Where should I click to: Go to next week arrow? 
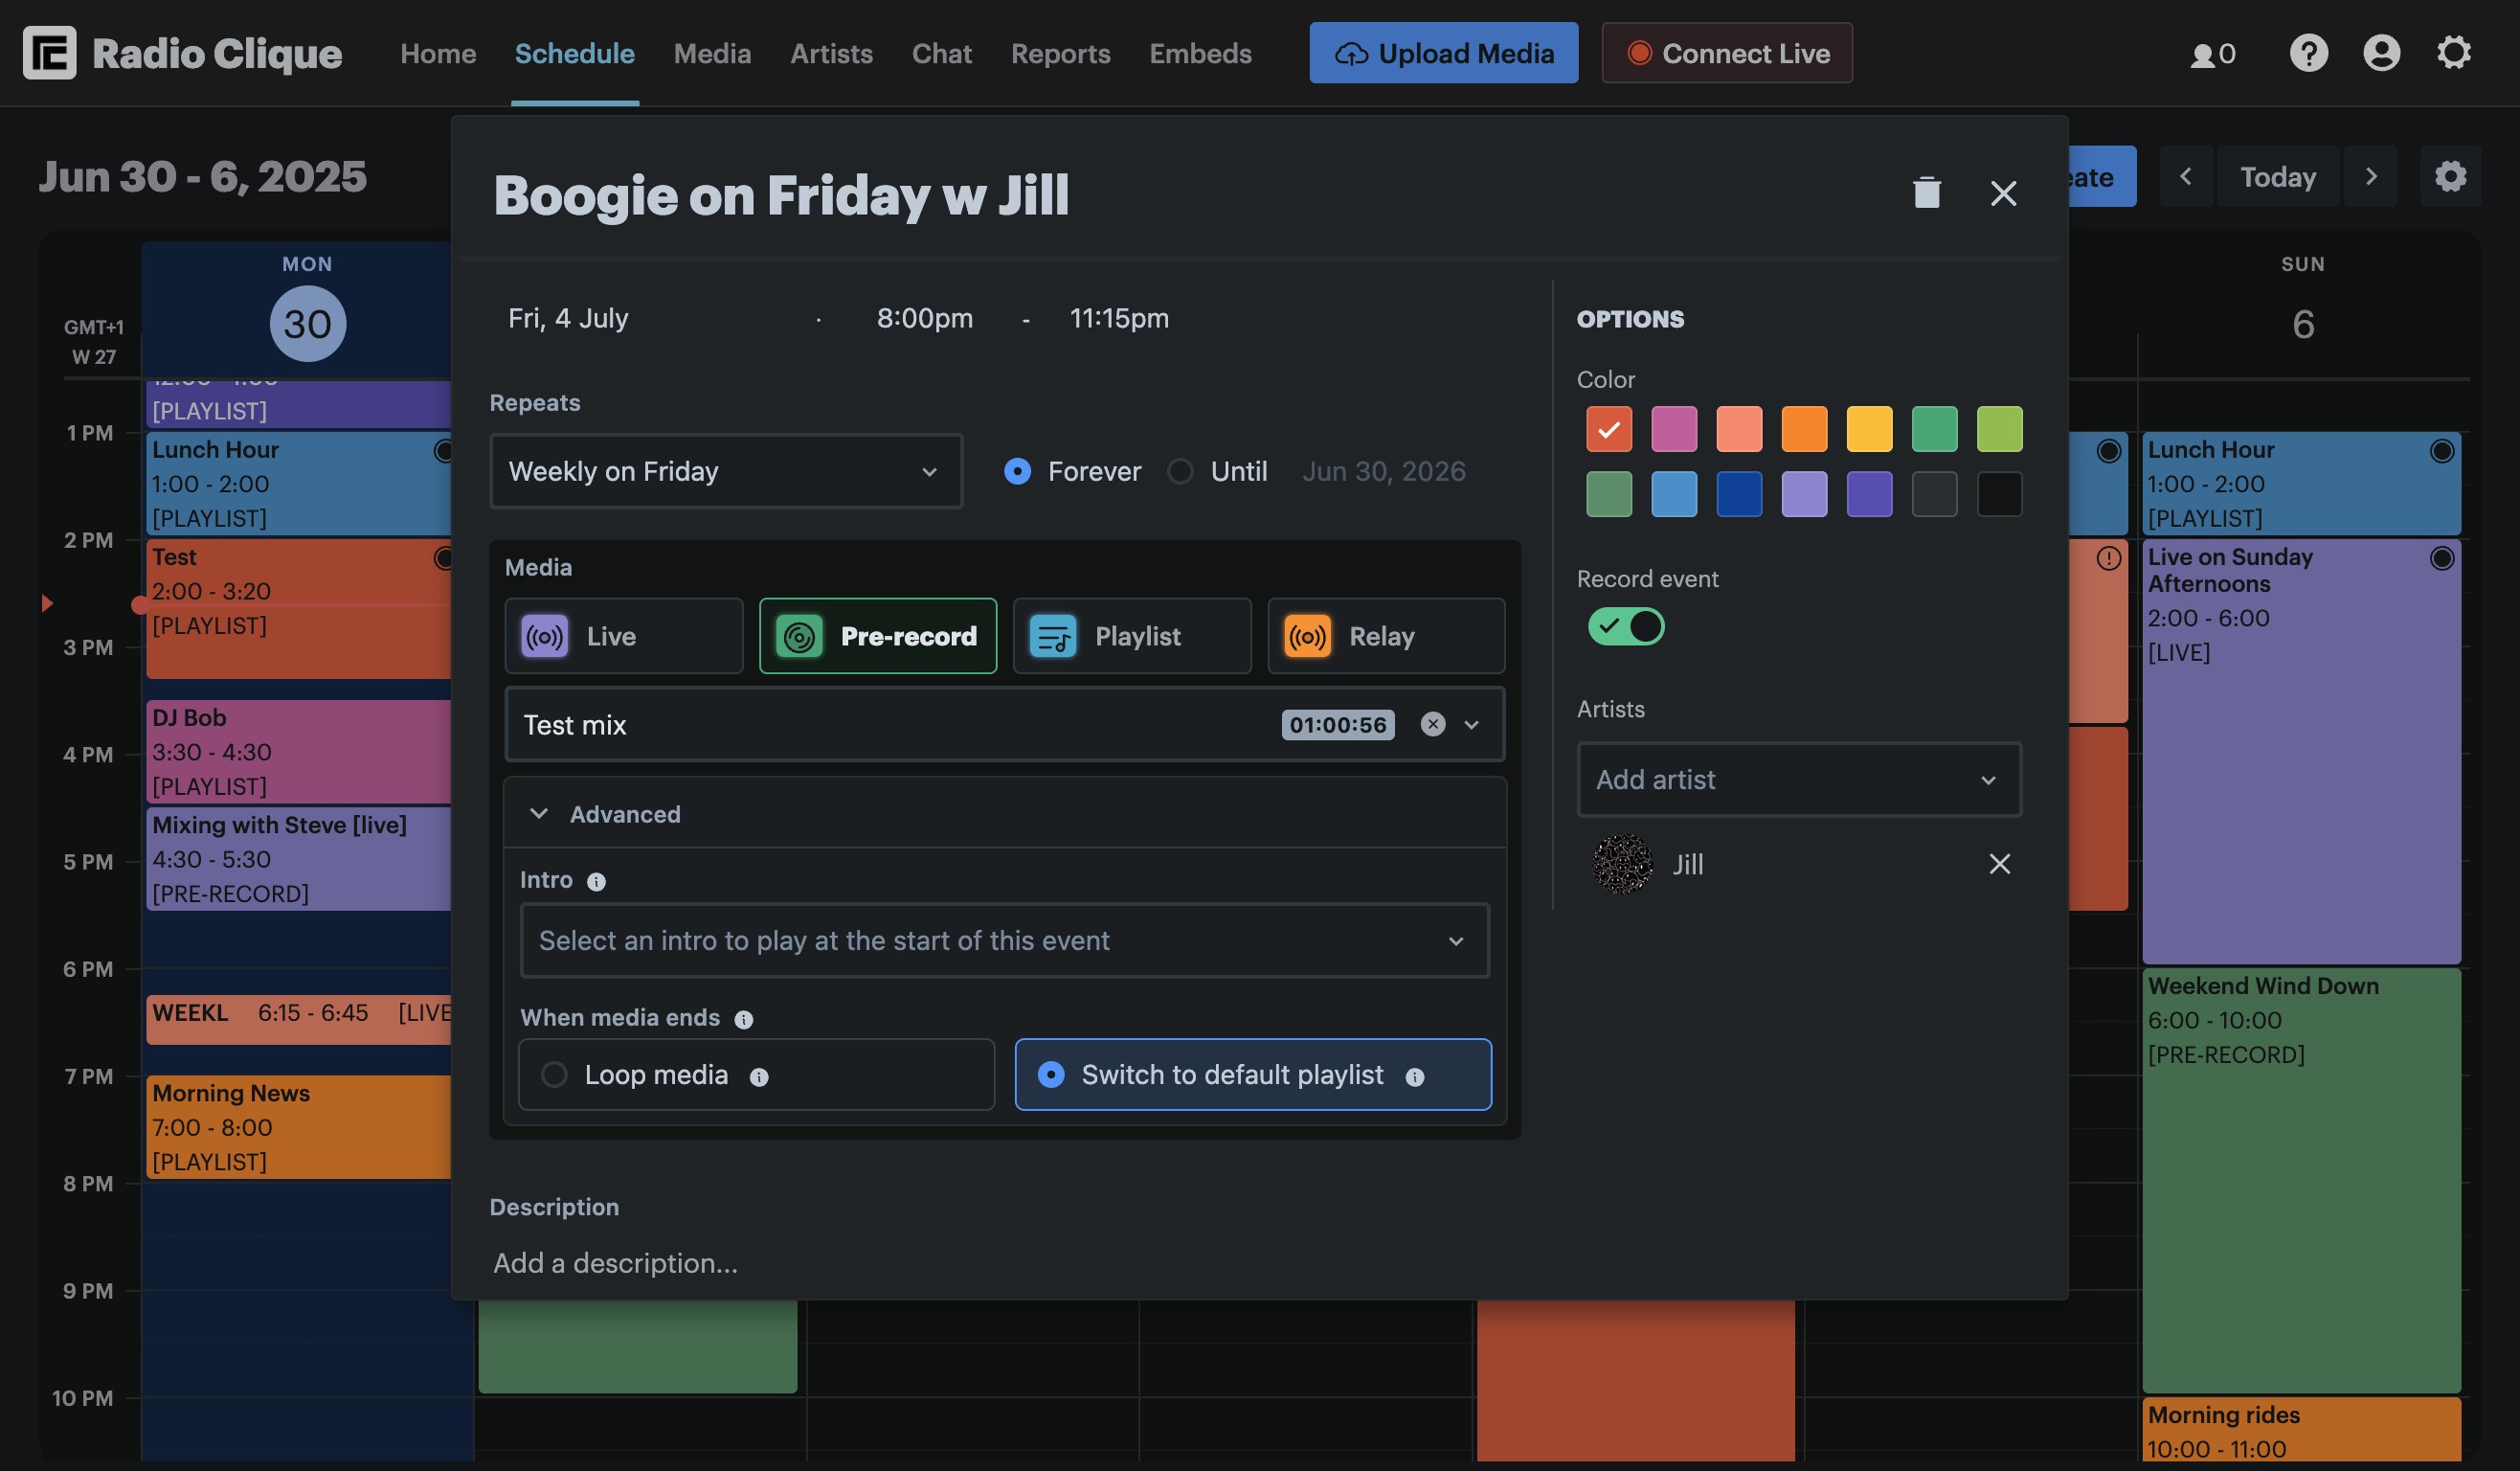pos(2370,177)
